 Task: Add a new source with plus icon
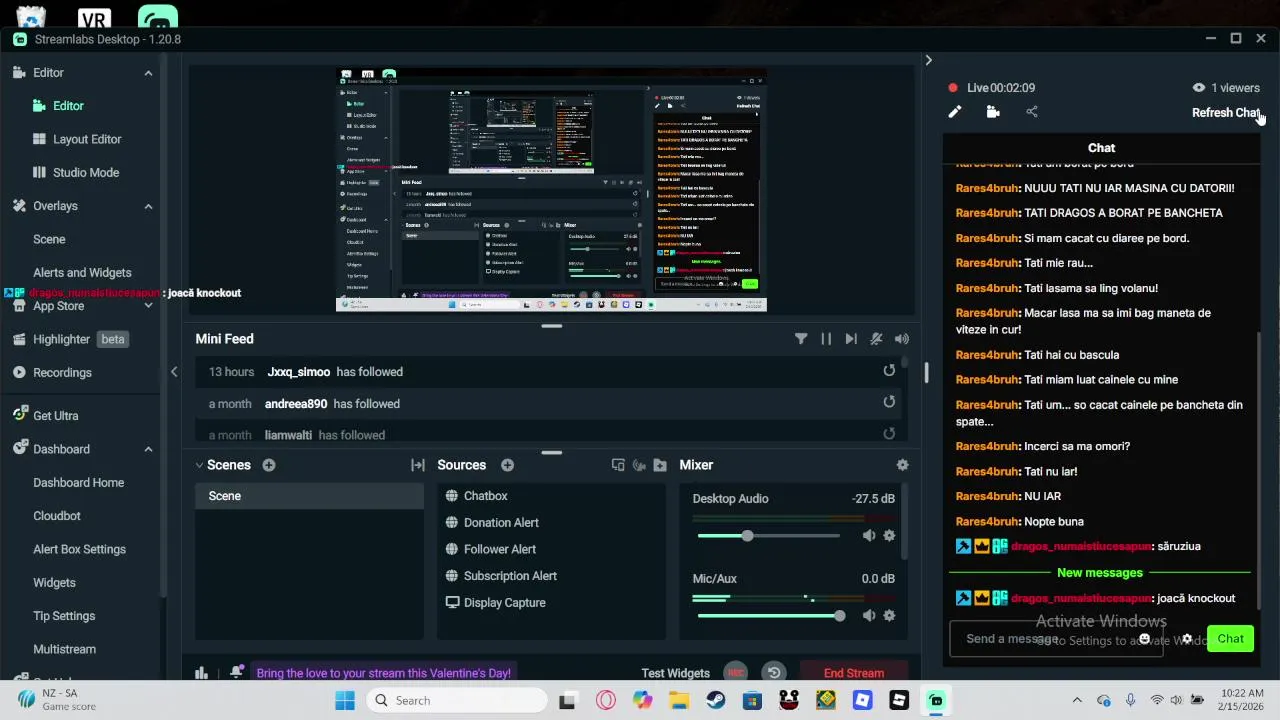507,465
